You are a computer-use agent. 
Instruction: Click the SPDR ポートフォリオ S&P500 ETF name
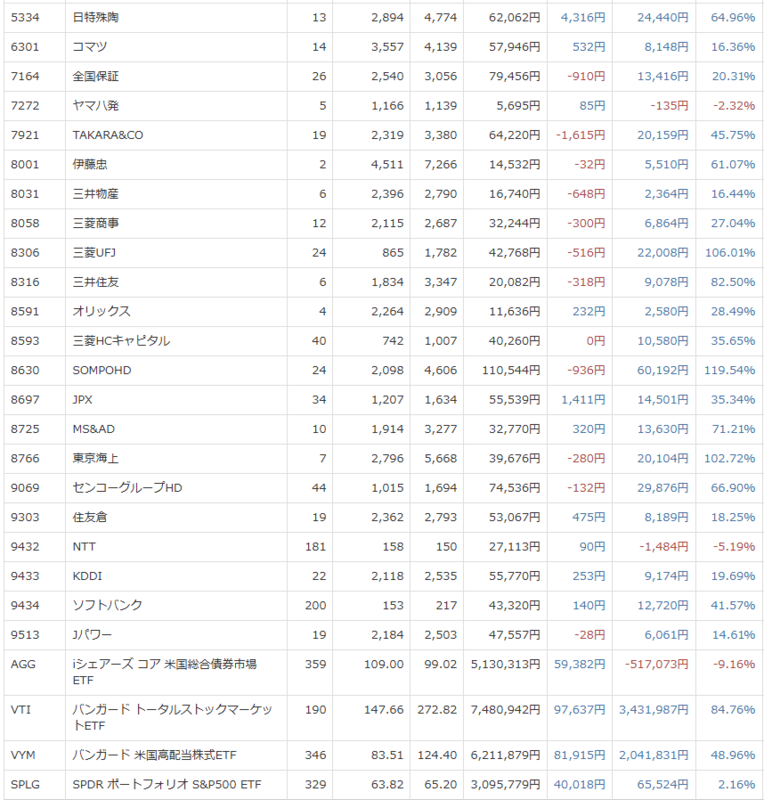166,785
